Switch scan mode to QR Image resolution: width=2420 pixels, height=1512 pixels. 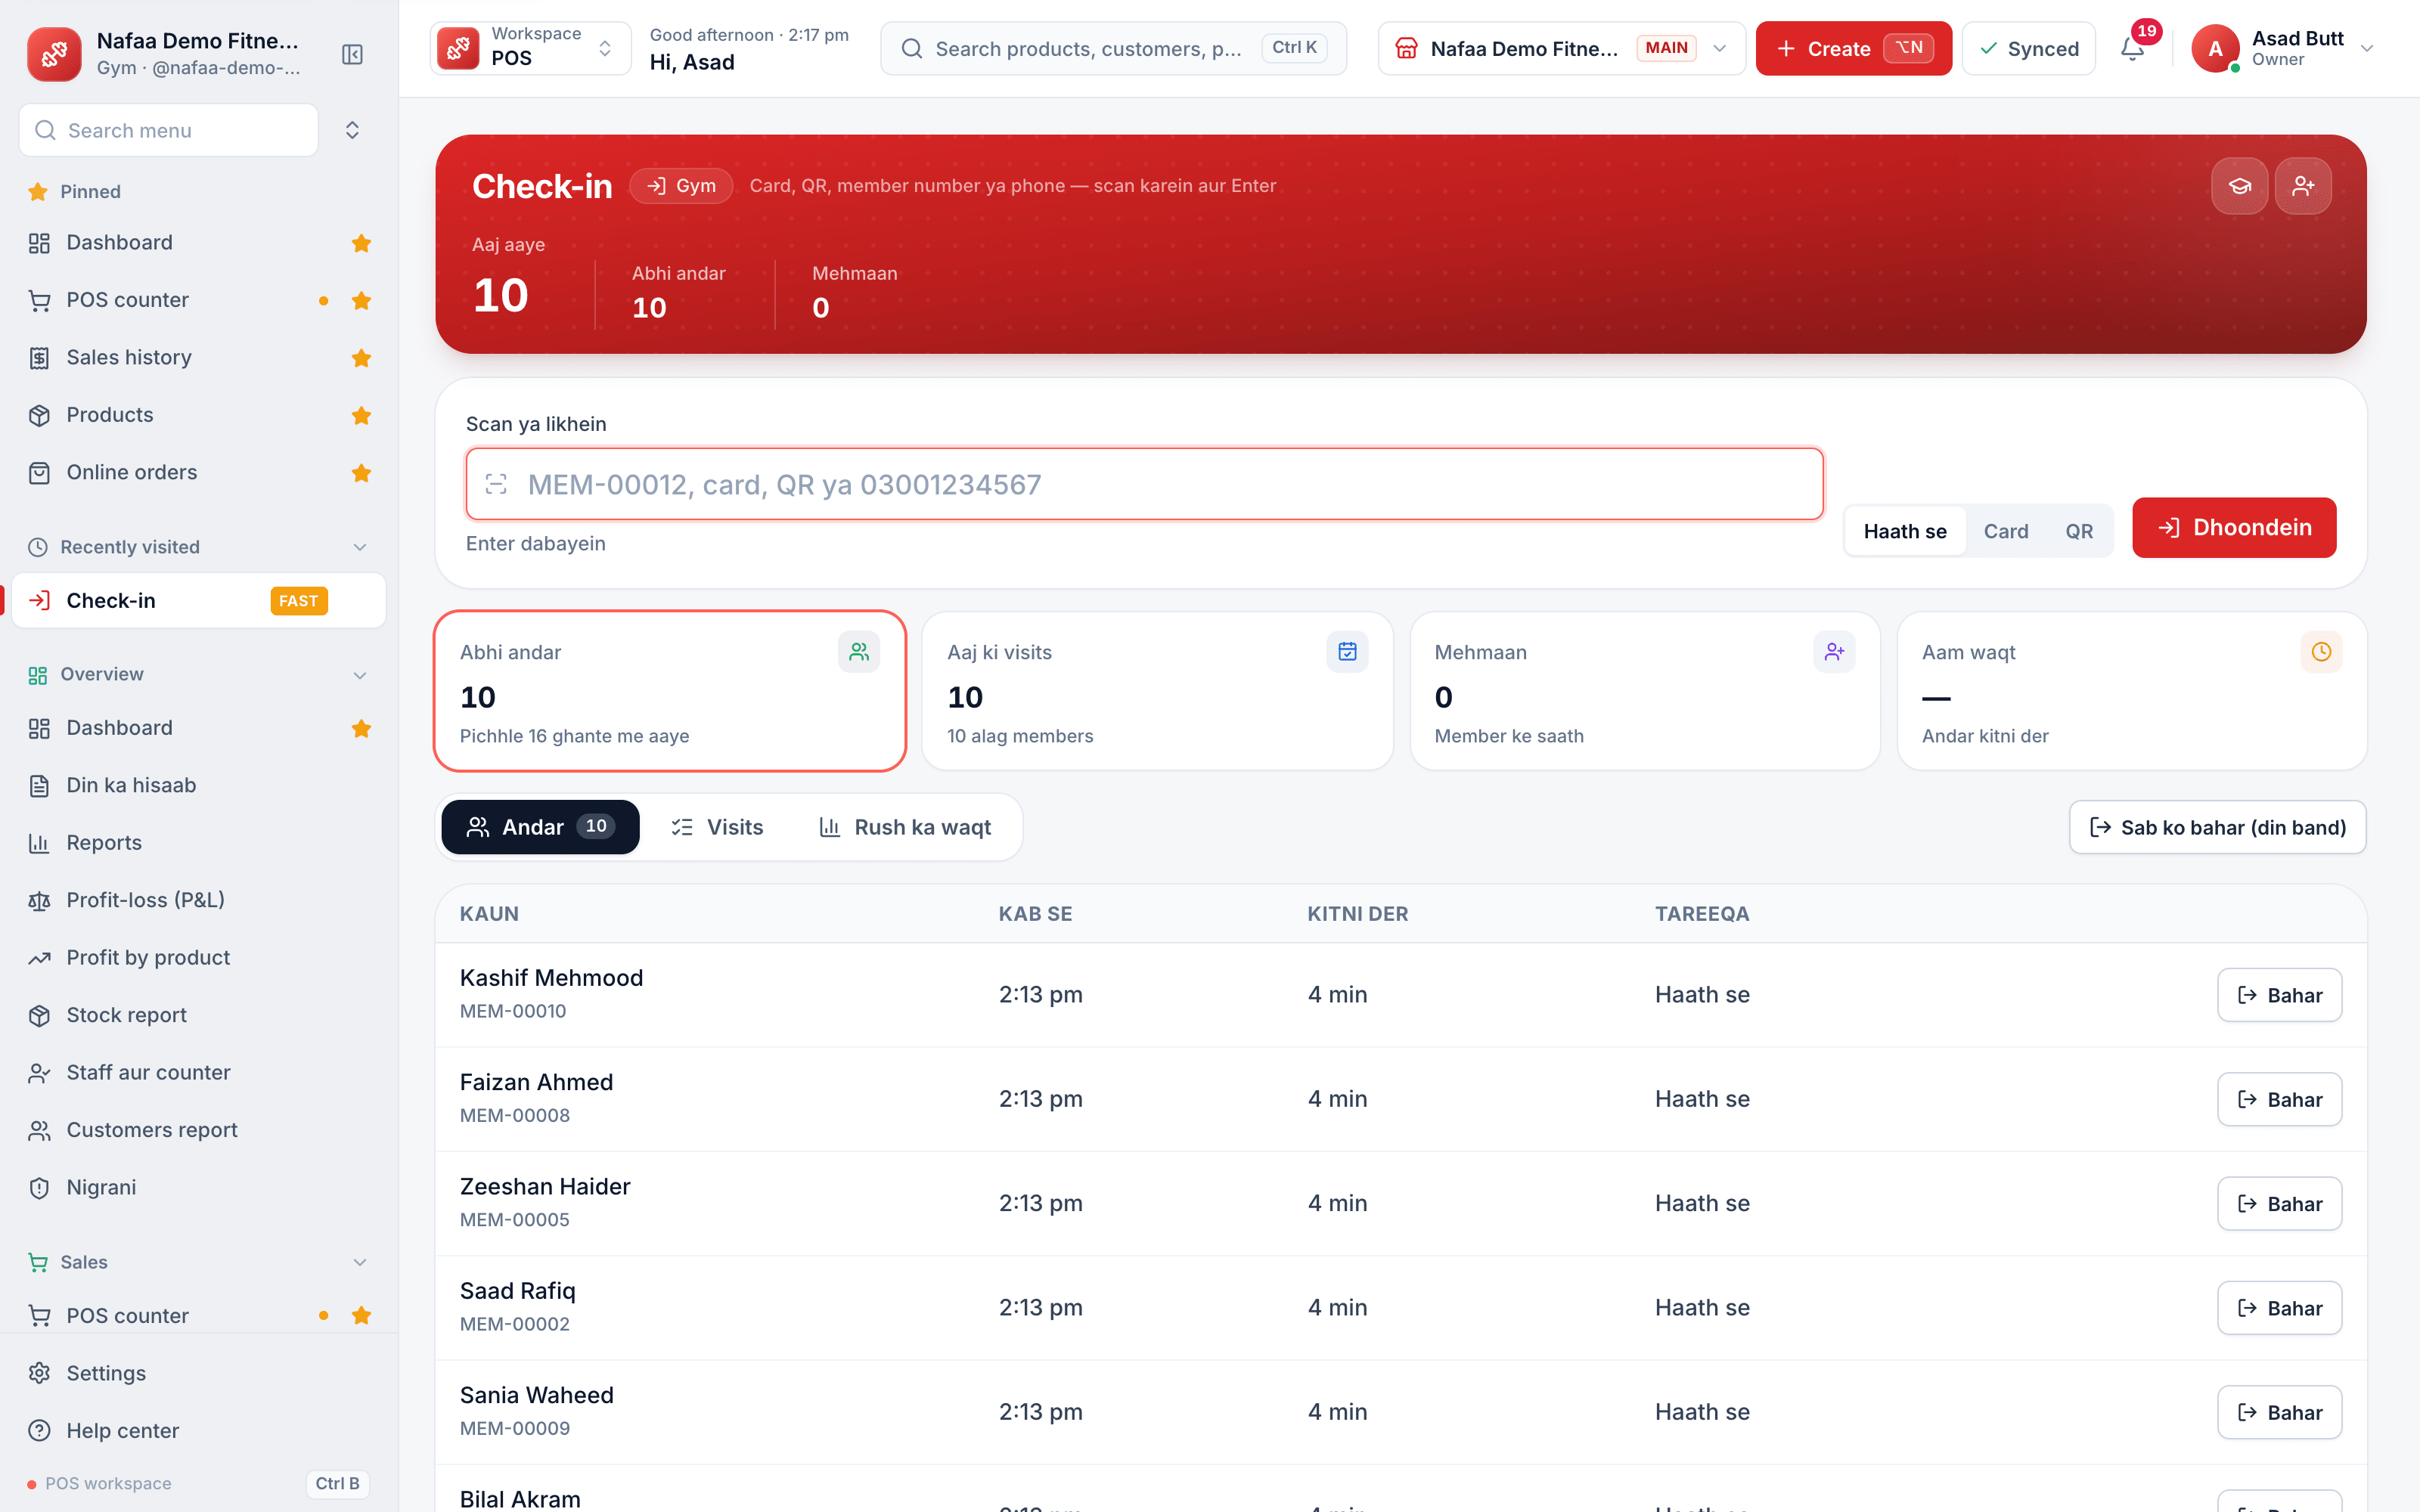2079,531
